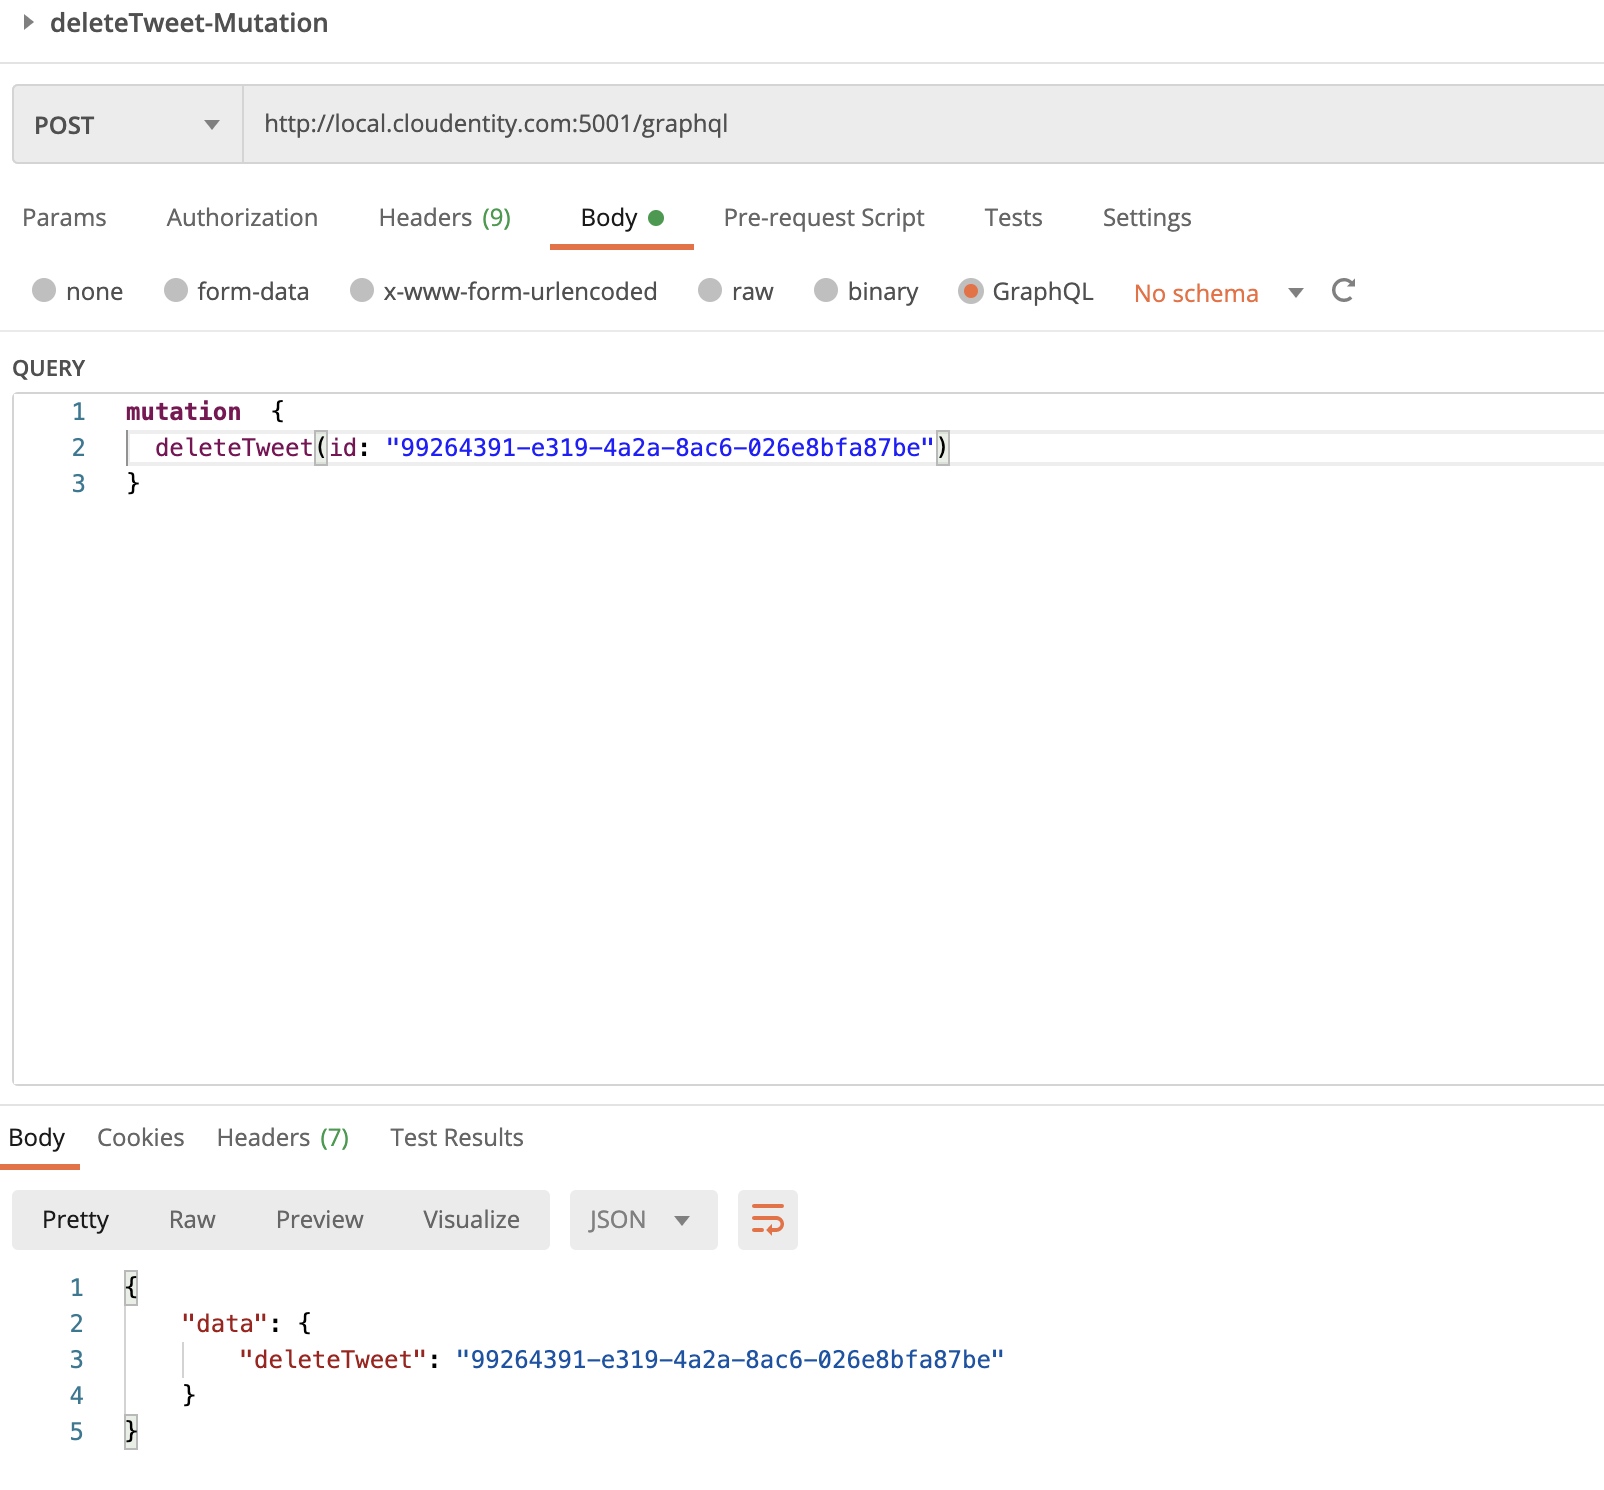
Task: Switch to the Preview response view
Action: (320, 1220)
